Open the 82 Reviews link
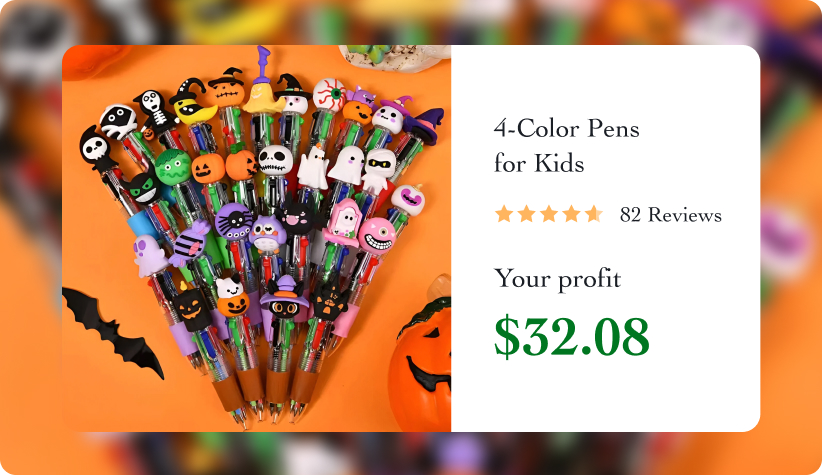Viewport: 822px width, 475px height. coord(670,215)
